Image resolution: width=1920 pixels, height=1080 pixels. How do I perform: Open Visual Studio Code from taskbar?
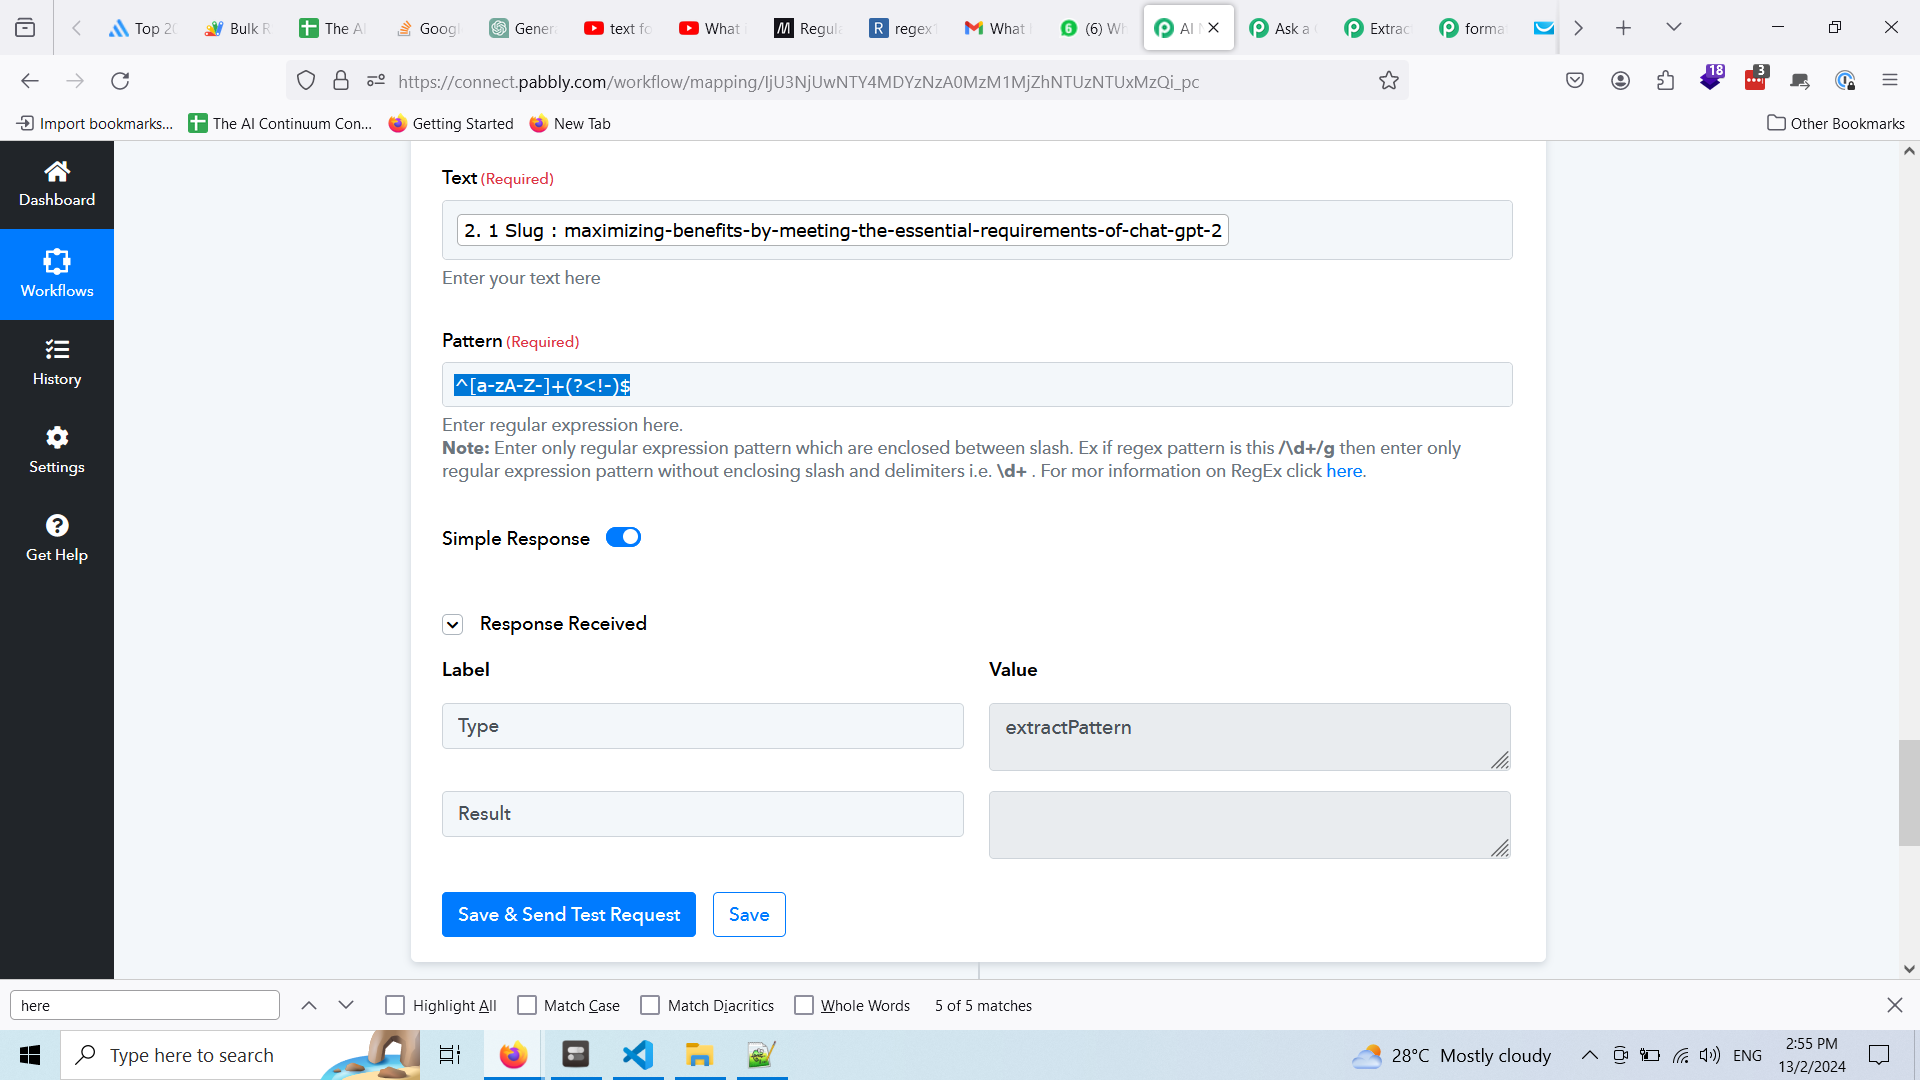point(637,1055)
